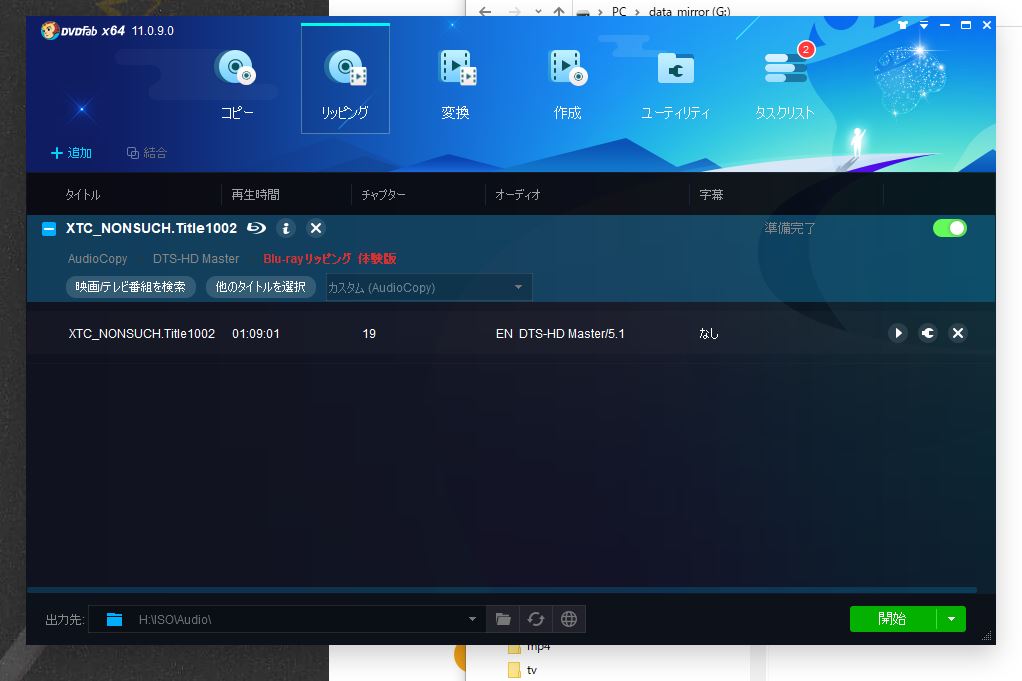Close the DVDFab window
This screenshot has width=1022, height=681.
(x=987, y=25)
